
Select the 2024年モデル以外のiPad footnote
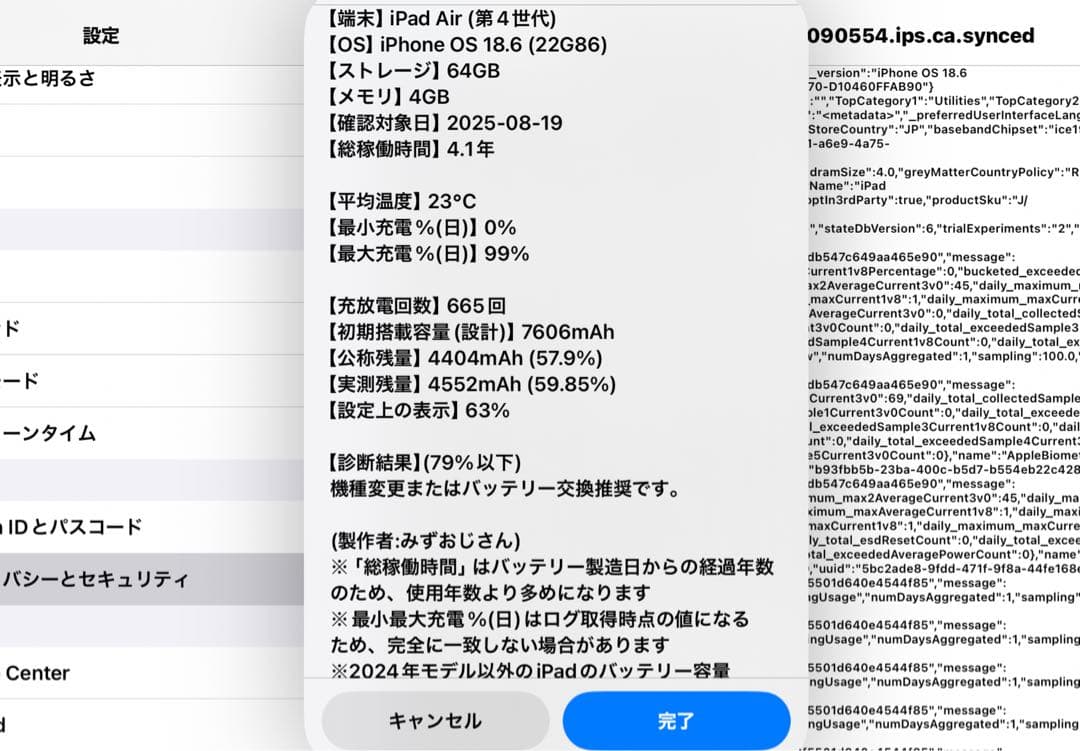coord(530,670)
